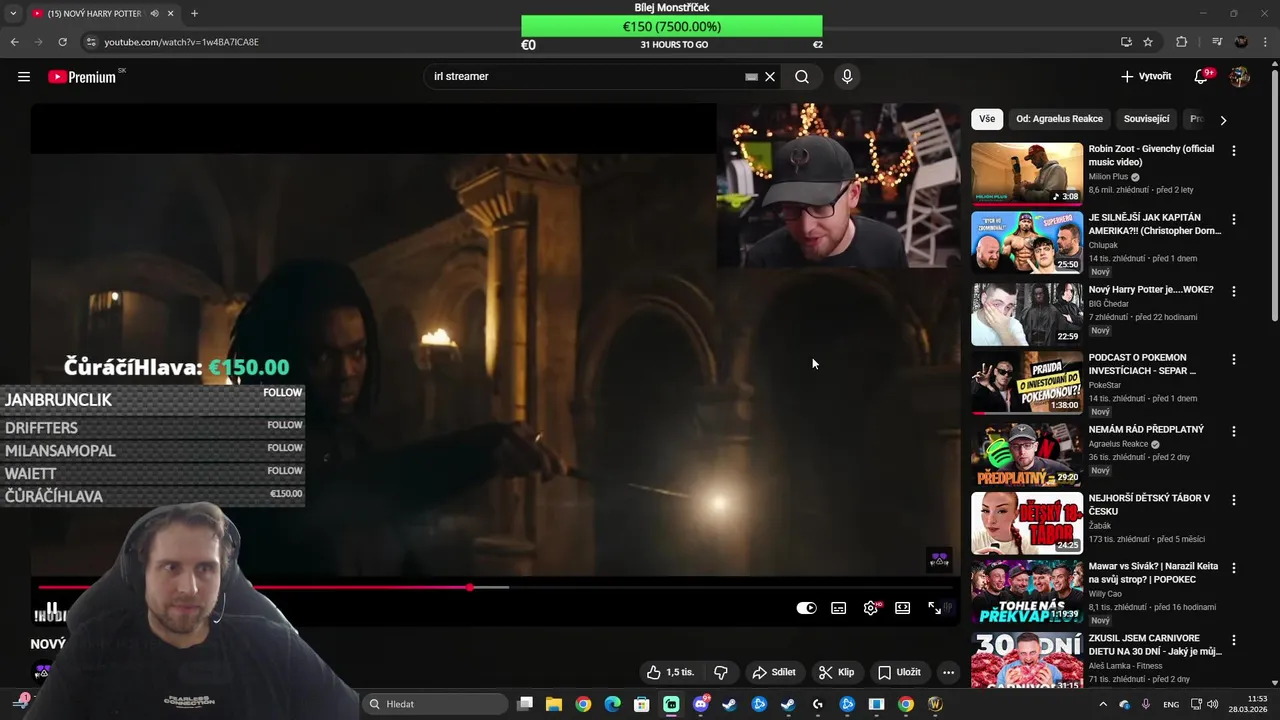The image size is (1280, 720).
Task: Bookmark page with the star icon
Action: [1148, 42]
